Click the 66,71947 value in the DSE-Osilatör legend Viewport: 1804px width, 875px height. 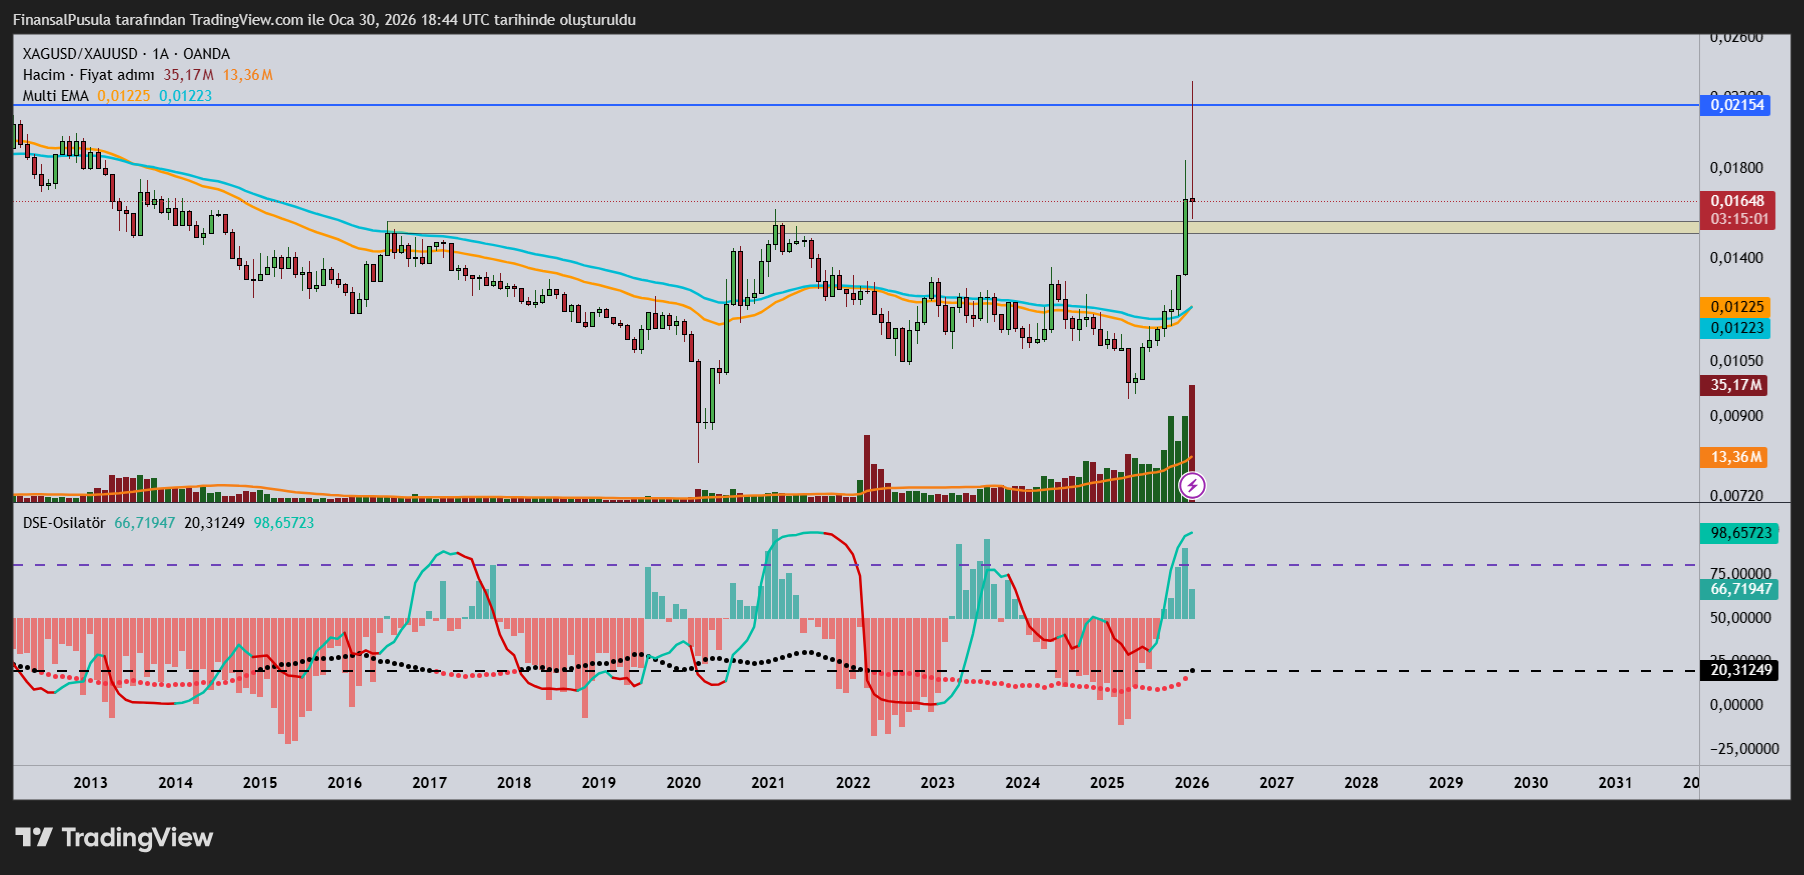(x=145, y=523)
